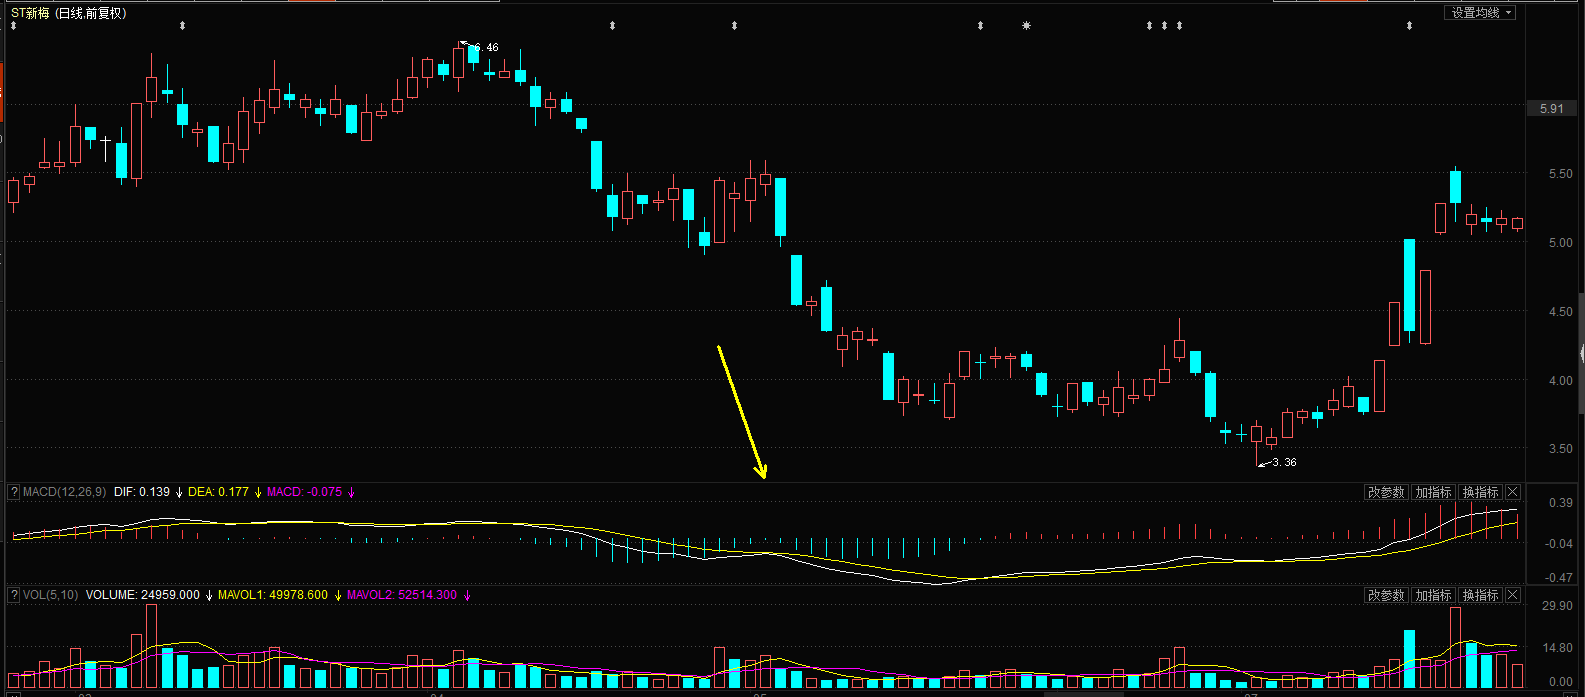Click the 5.91 current price tag
Viewport: 1585px width, 697px height.
click(1551, 108)
